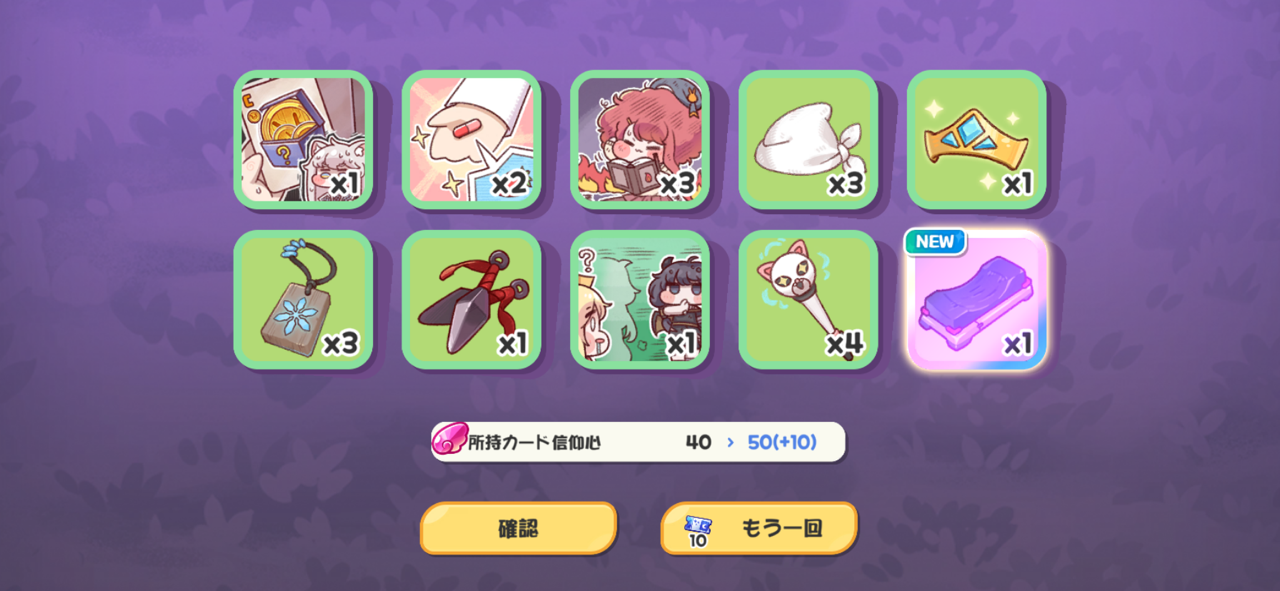Viewport: 1280px width, 591px height.
Task: Tap the ticket icon showing 10
Action: point(698,531)
